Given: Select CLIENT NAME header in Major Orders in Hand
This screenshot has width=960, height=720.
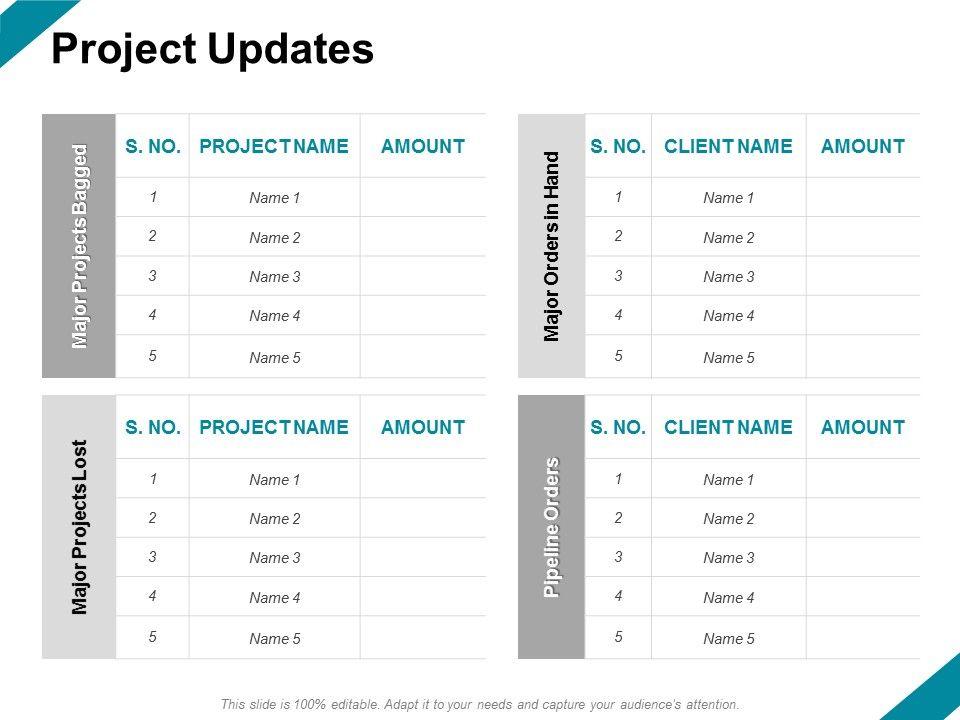Looking at the screenshot, I should [728, 147].
